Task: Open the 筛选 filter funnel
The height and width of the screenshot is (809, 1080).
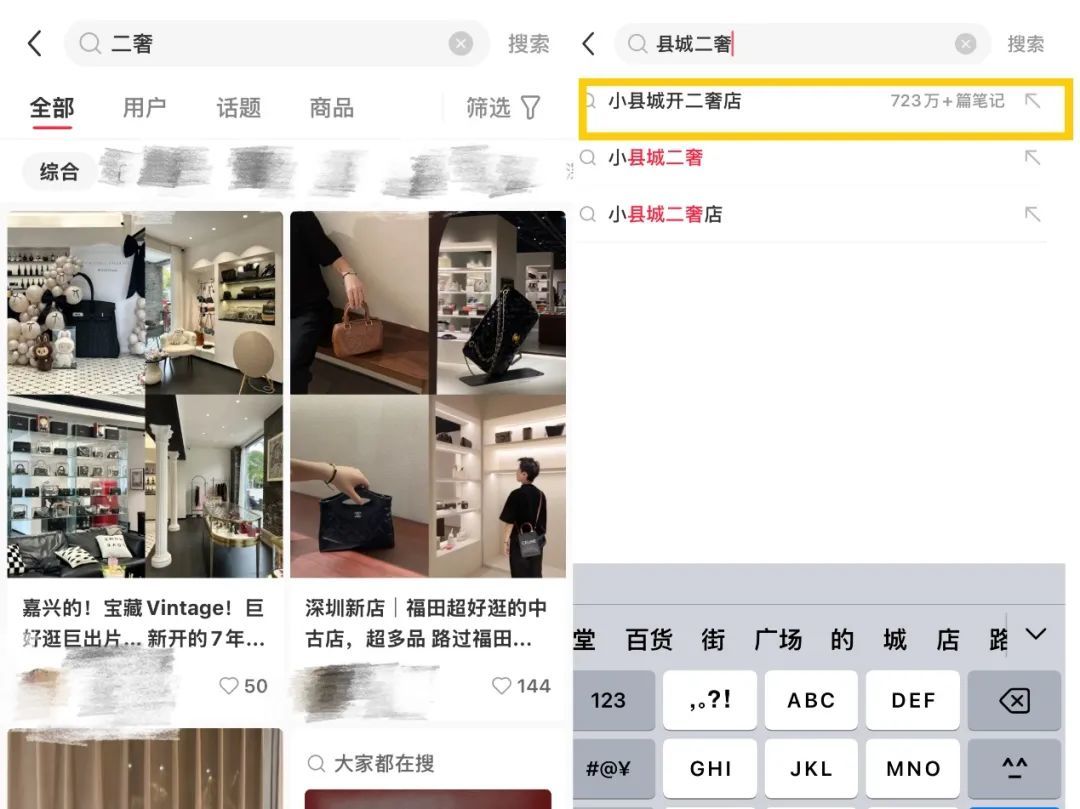Action: click(x=530, y=107)
